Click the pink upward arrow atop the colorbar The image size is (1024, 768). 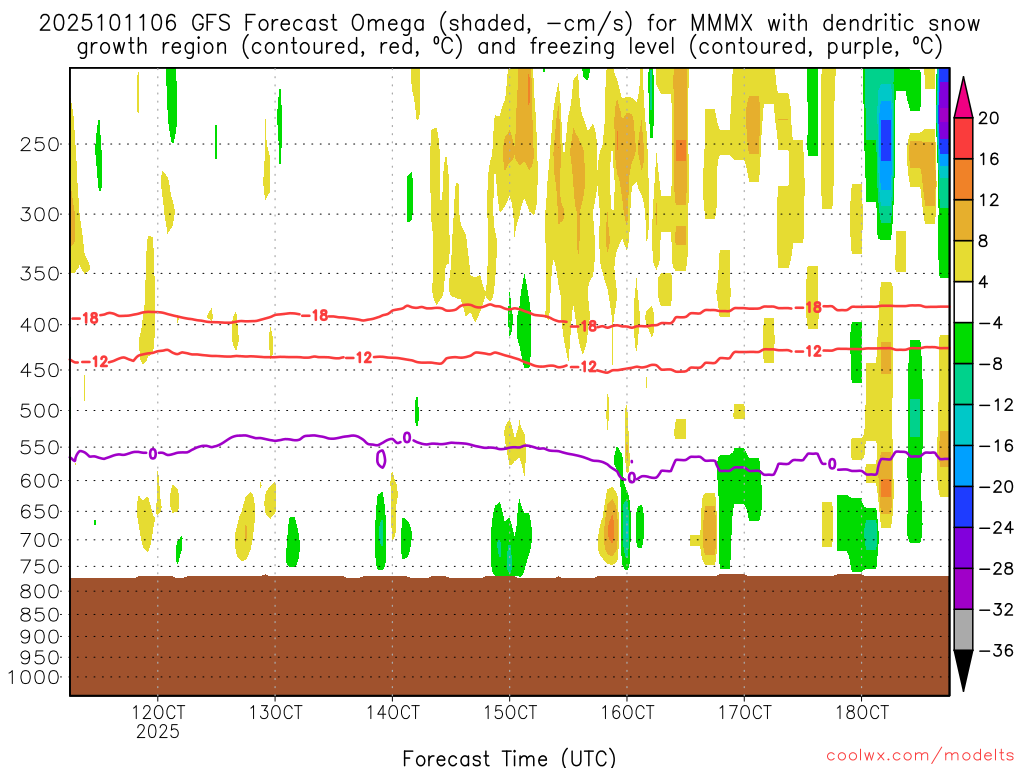pyautogui.click(x=963, y=98)
